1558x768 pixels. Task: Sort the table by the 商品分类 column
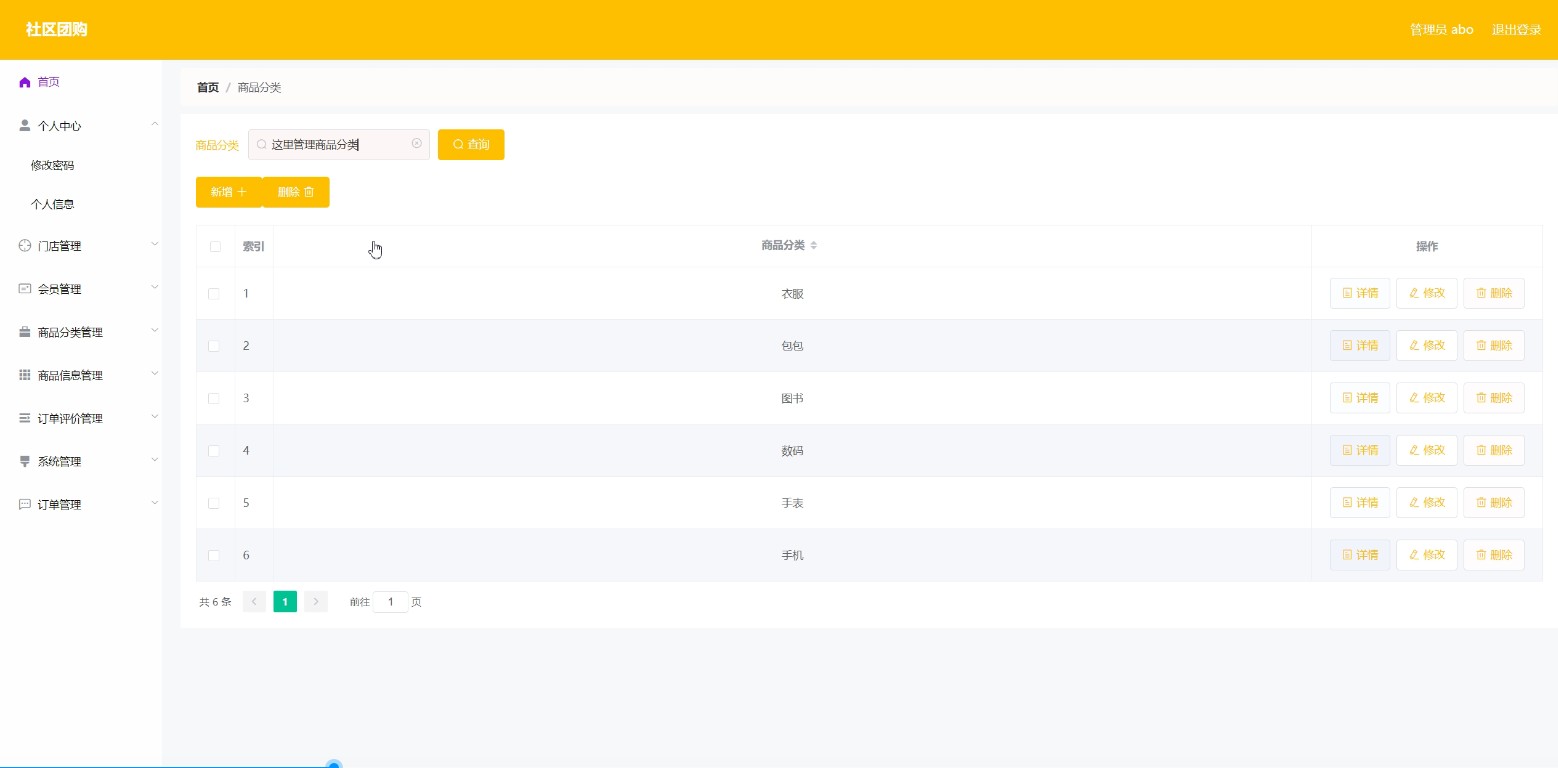(814, 246)
